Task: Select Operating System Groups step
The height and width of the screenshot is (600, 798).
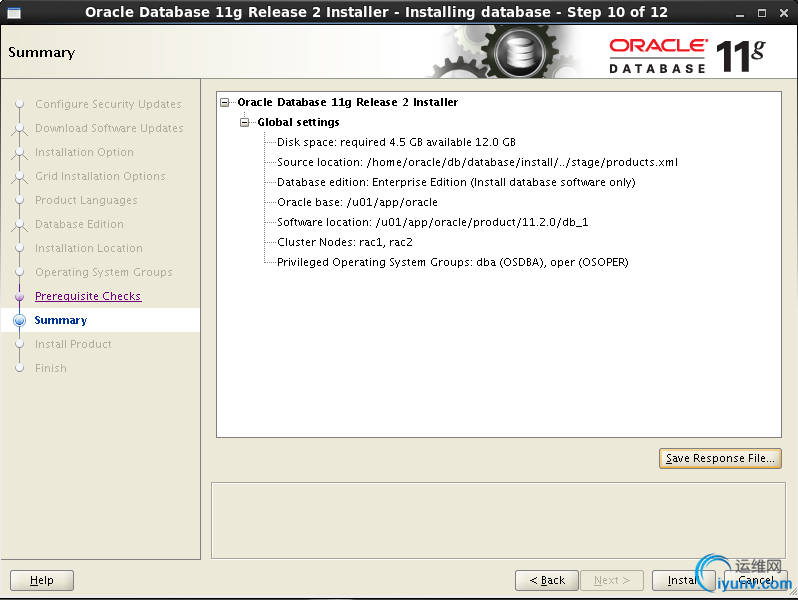Action: point(104,272)
